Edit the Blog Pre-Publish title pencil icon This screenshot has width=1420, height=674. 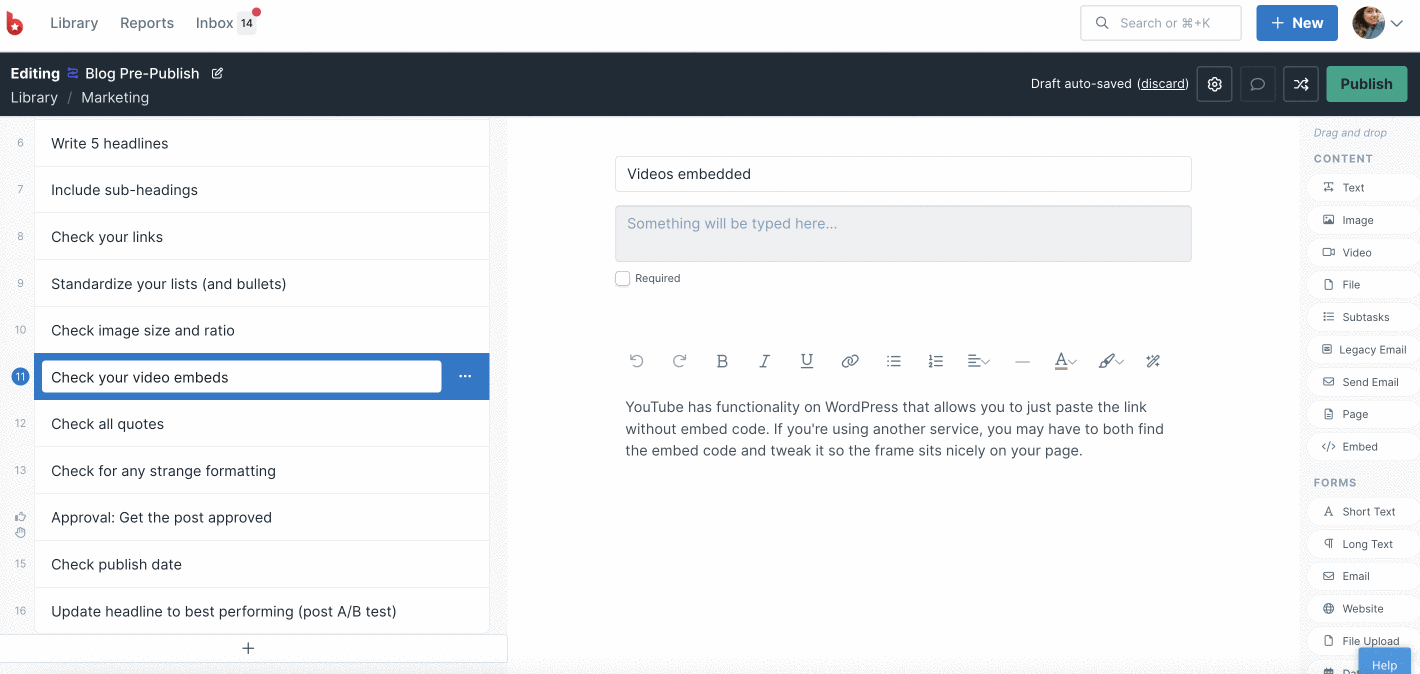(217, 73)
